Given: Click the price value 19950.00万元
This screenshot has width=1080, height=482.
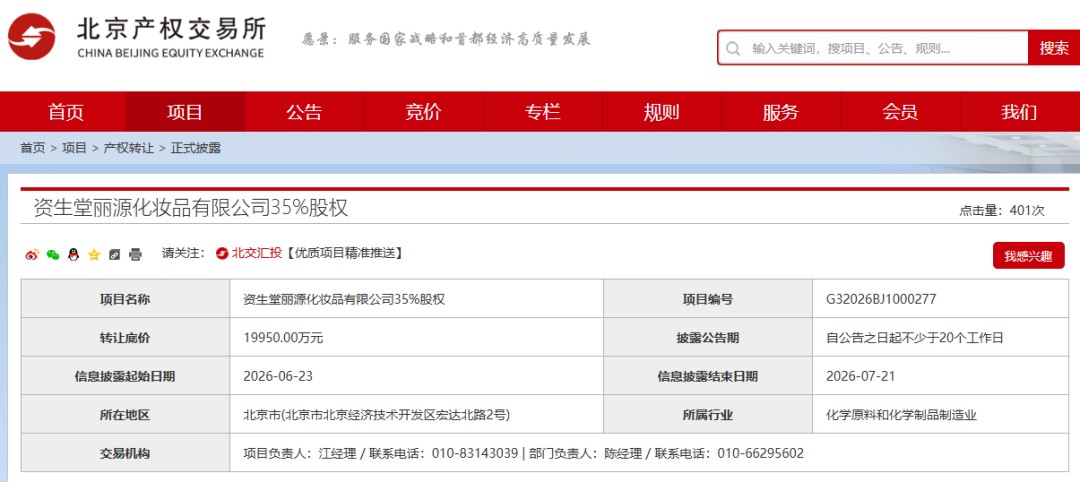Looking at the screenshot, I should pos(283,338).
